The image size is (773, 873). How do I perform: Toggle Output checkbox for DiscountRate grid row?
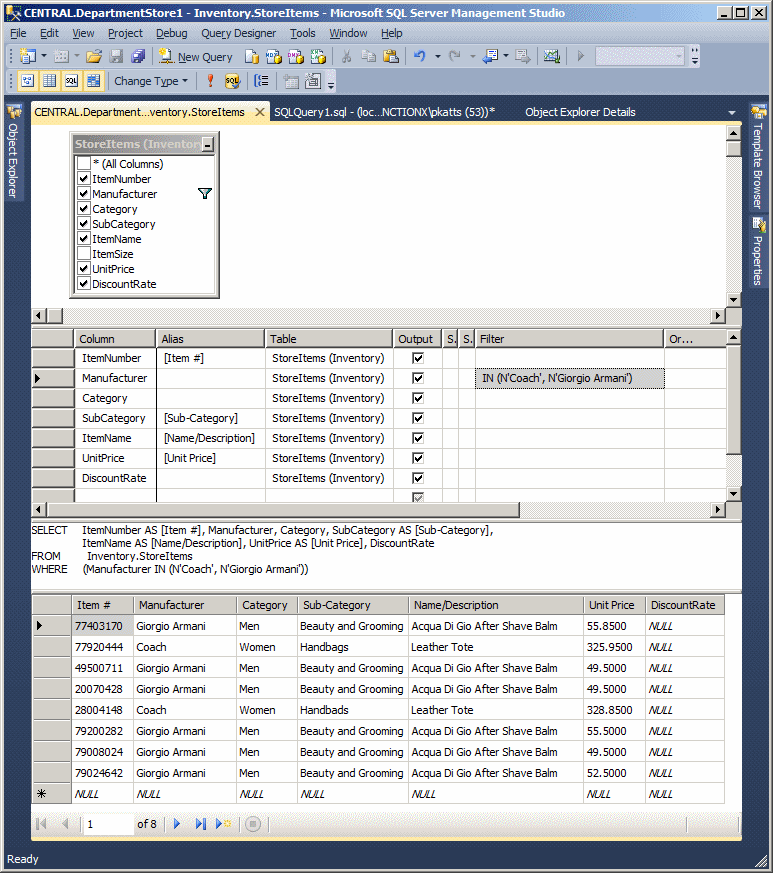point(418,478)
